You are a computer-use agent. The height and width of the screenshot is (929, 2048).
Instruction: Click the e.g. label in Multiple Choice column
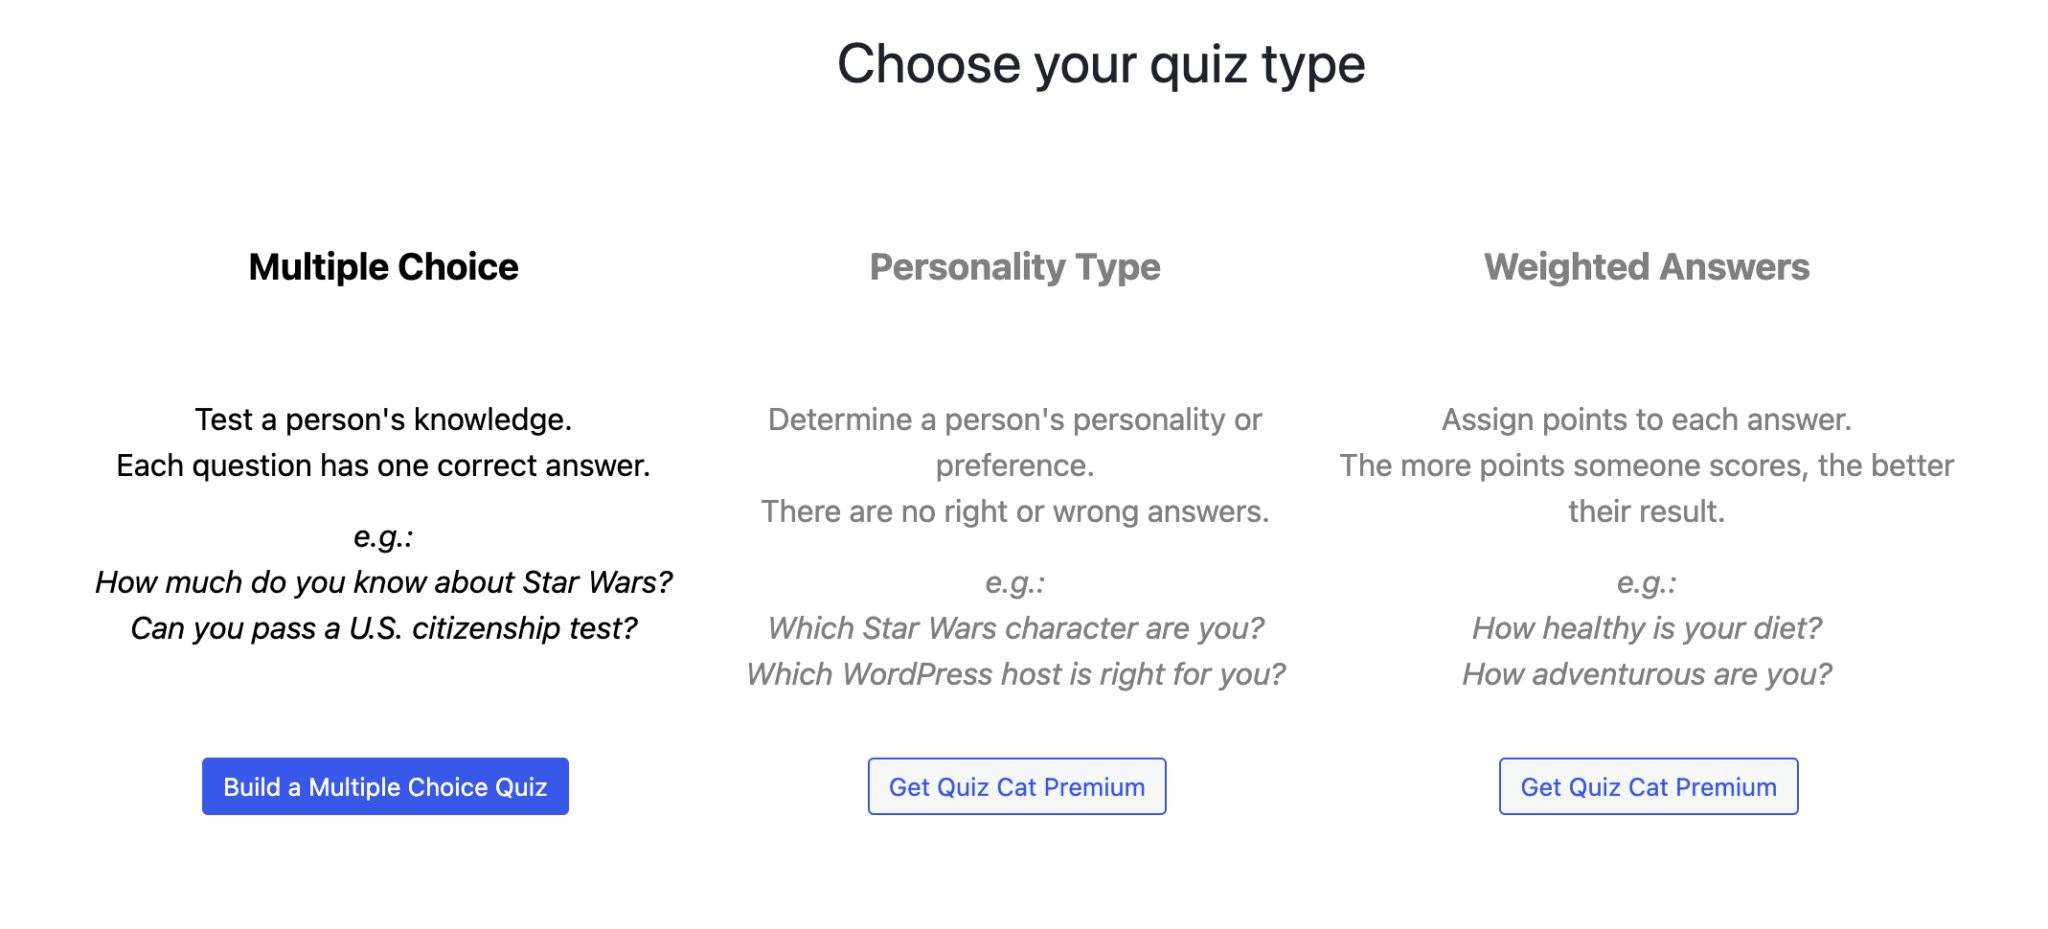click(x=383, y=536)
